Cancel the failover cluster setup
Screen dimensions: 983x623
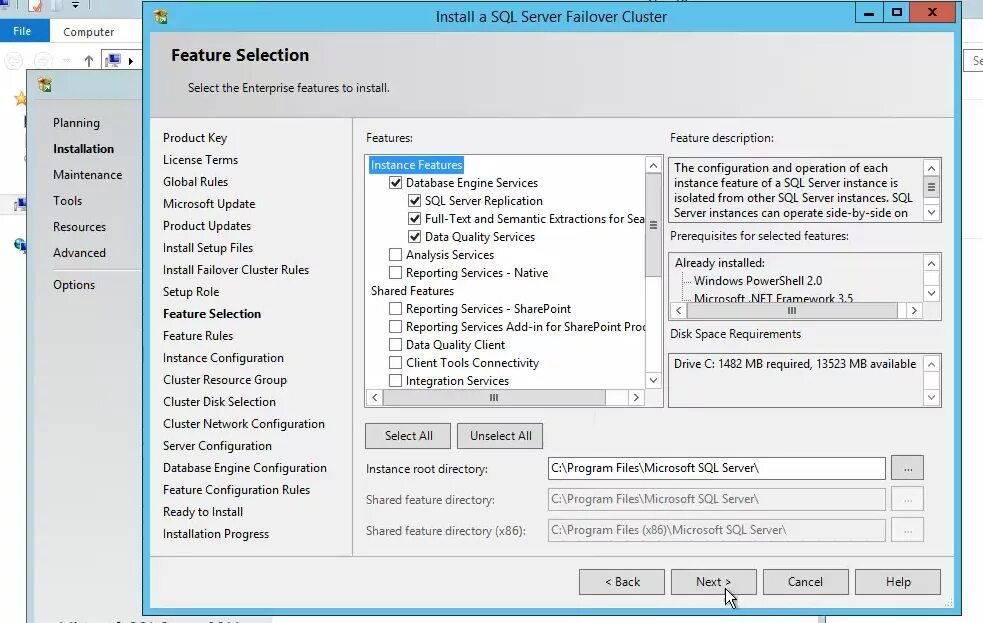(806, 582)
